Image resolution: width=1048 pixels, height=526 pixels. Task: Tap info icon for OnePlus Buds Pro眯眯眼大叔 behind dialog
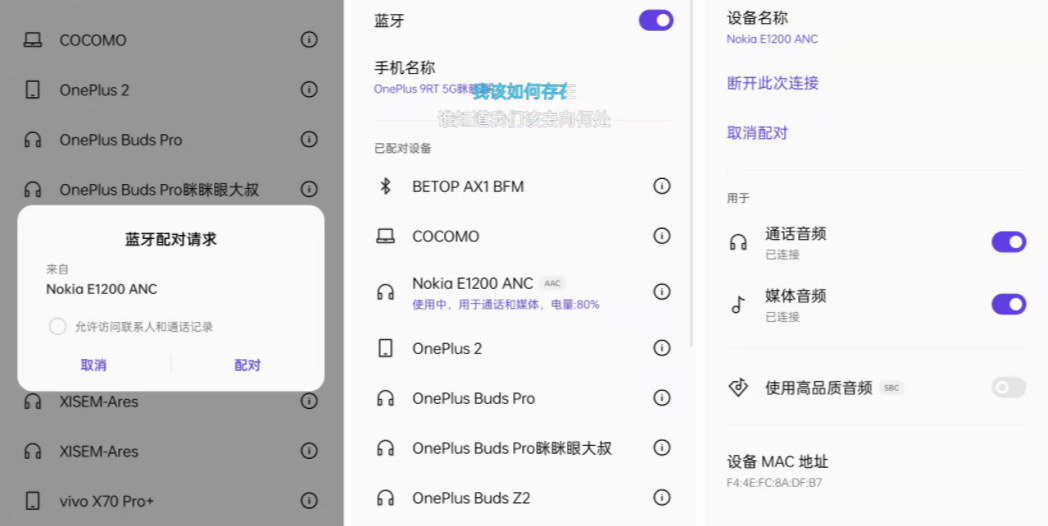pos(309,189)
